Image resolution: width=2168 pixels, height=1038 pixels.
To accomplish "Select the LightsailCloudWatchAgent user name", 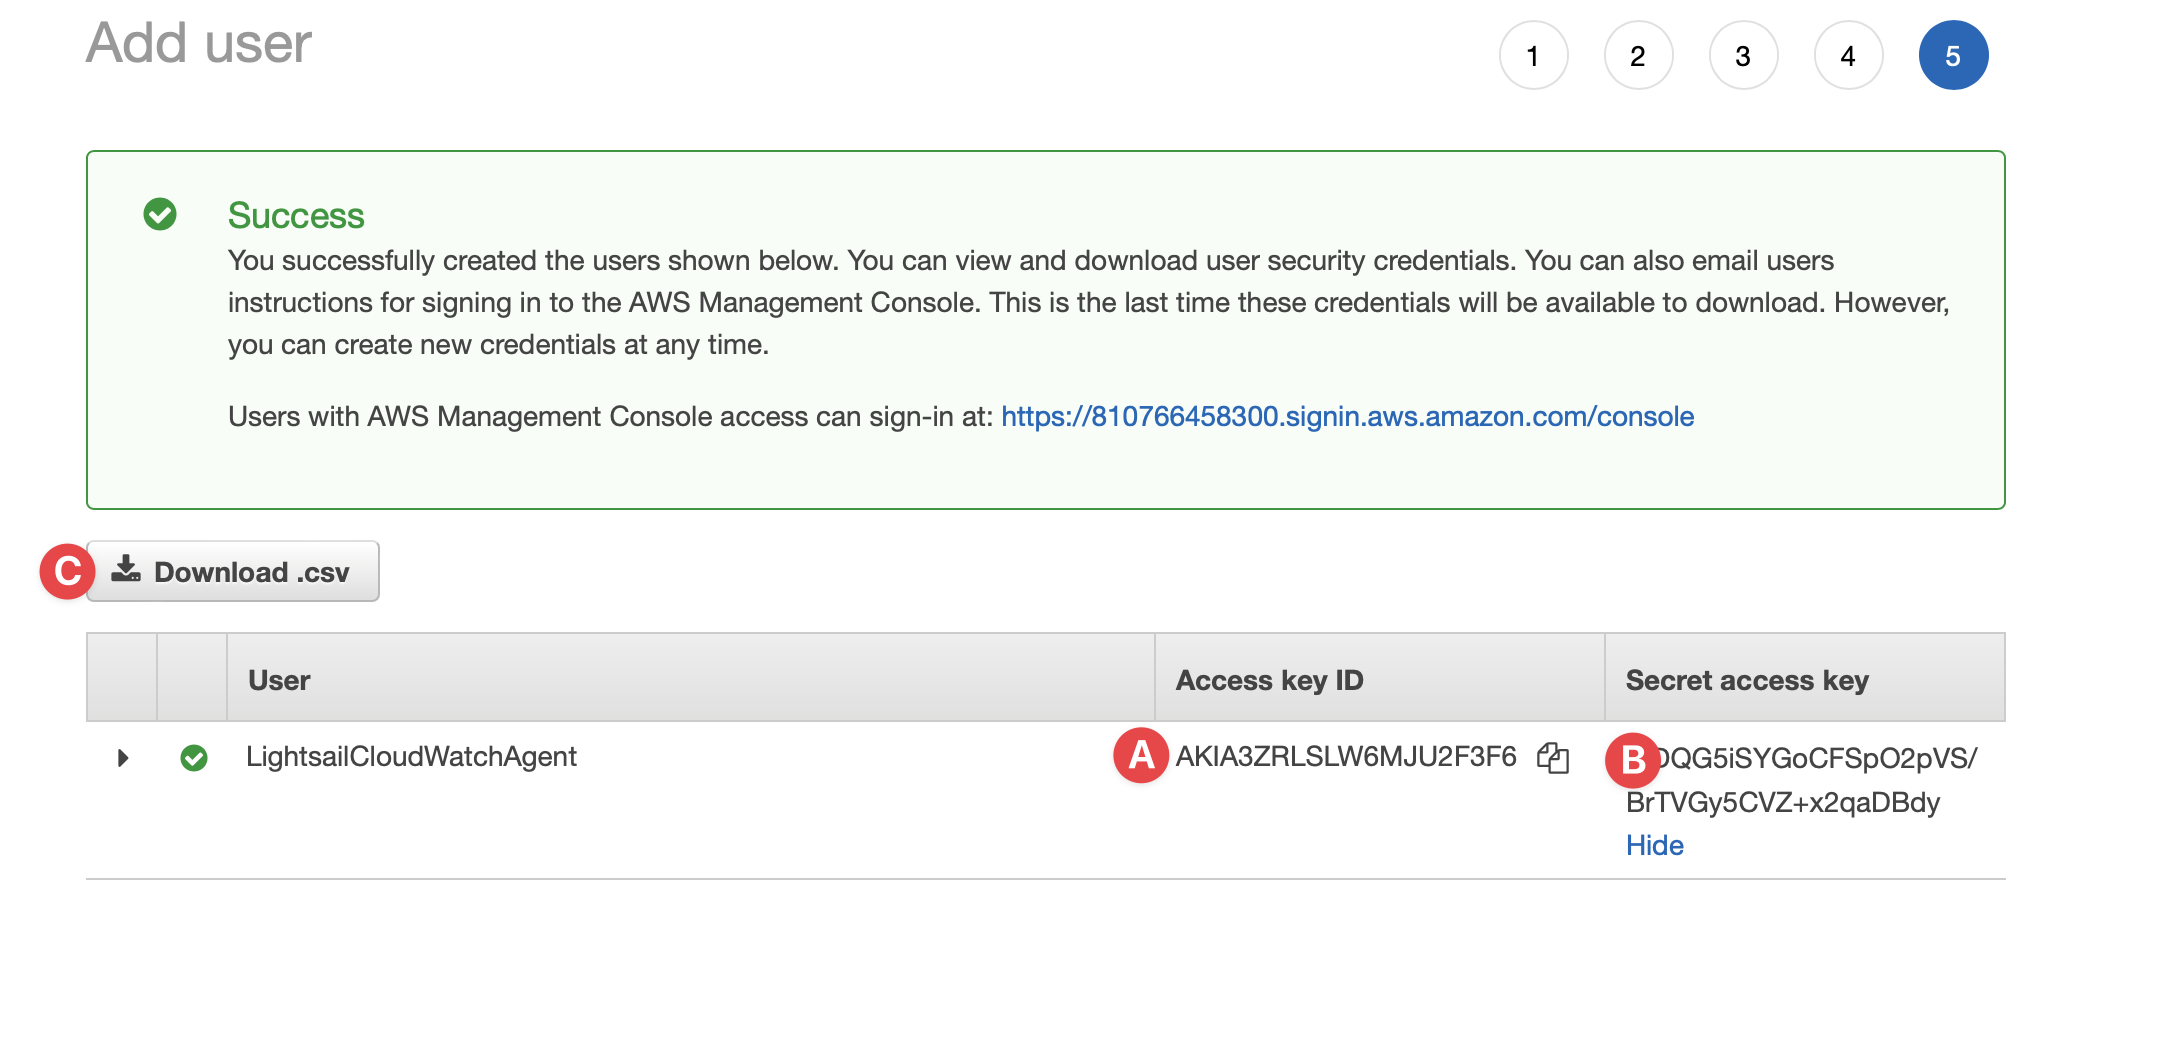I will [x=411, y=757].
